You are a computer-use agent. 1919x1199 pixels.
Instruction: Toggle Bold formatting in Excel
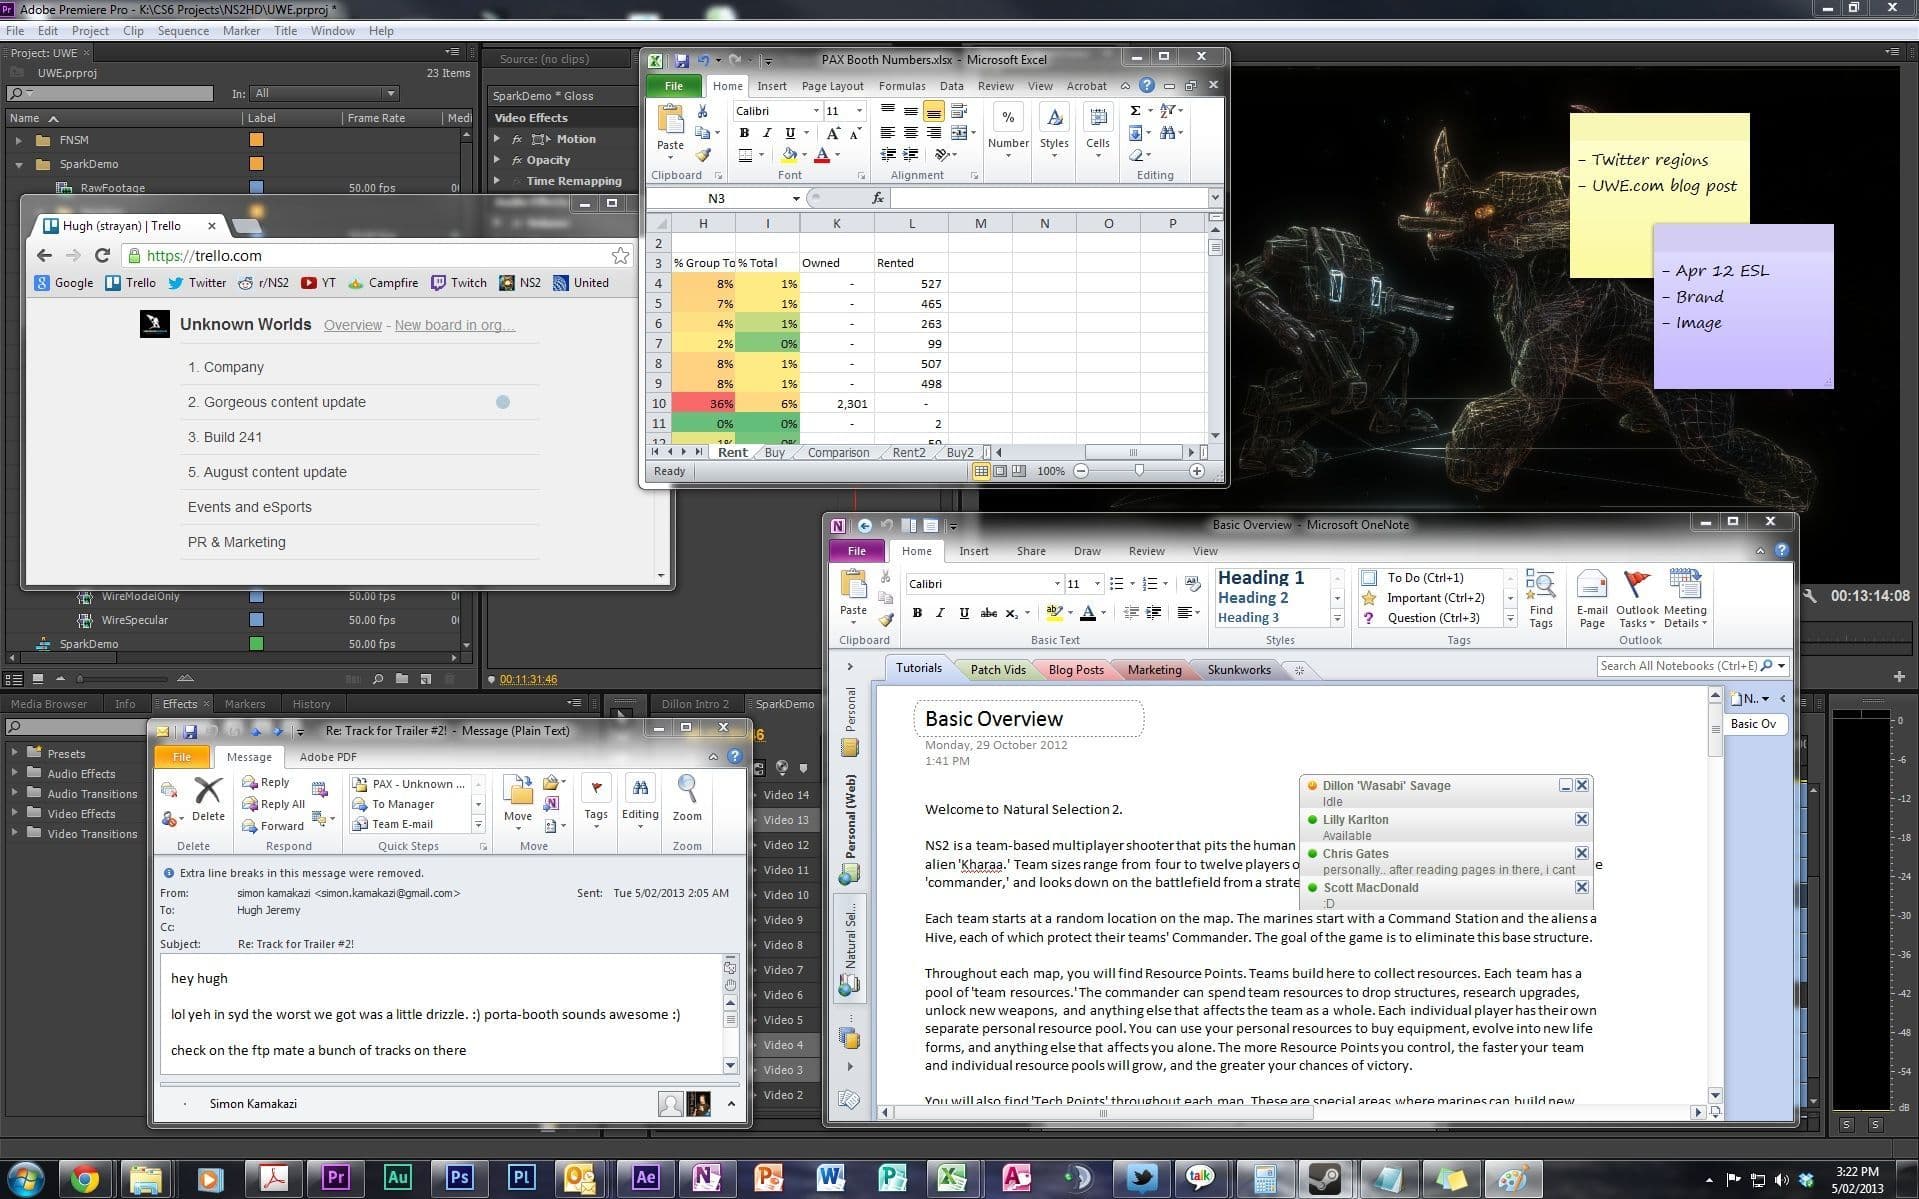coord(744,131)
